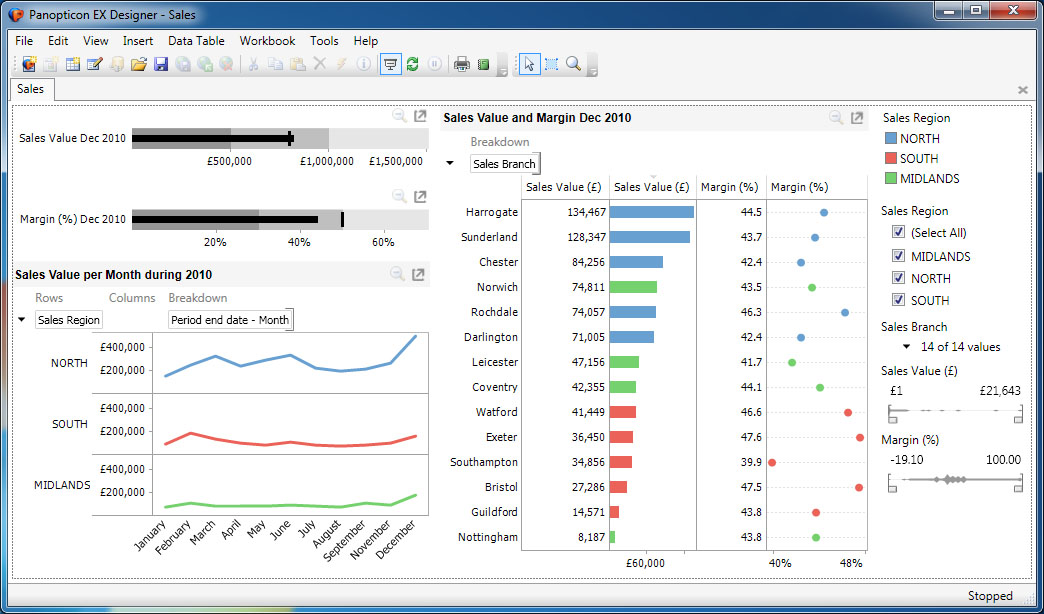
Task: Click the Save workbook icon in toolbar
Action: point(160,64)
